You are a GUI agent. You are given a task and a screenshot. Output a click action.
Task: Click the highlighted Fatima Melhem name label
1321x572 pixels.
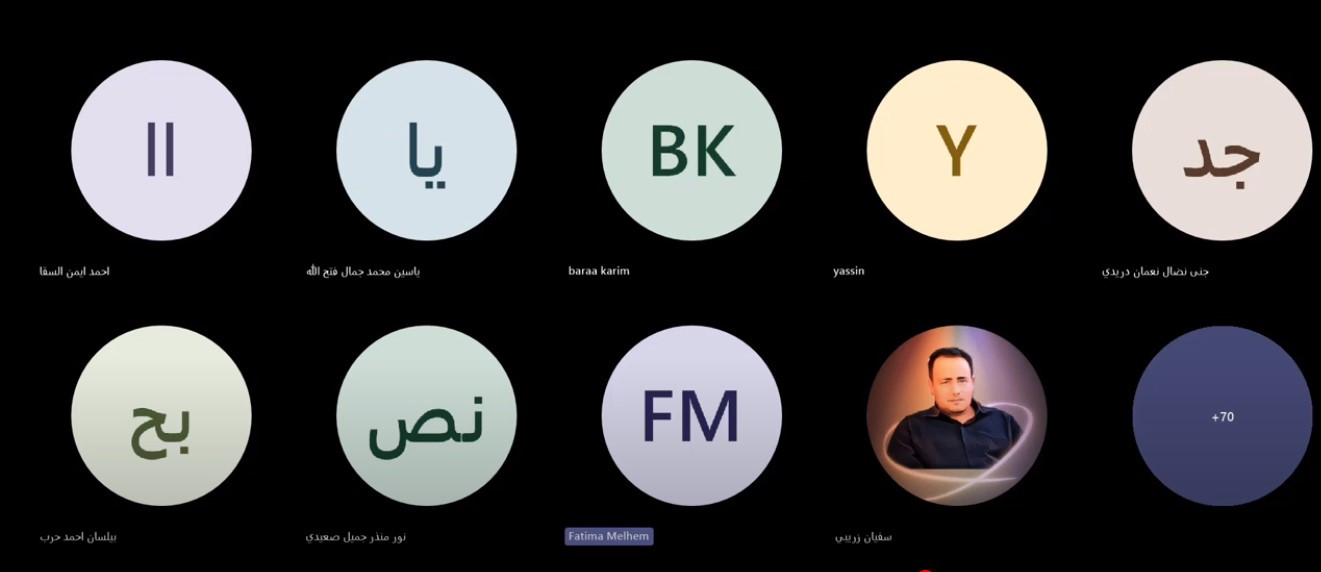coord(609,536)
